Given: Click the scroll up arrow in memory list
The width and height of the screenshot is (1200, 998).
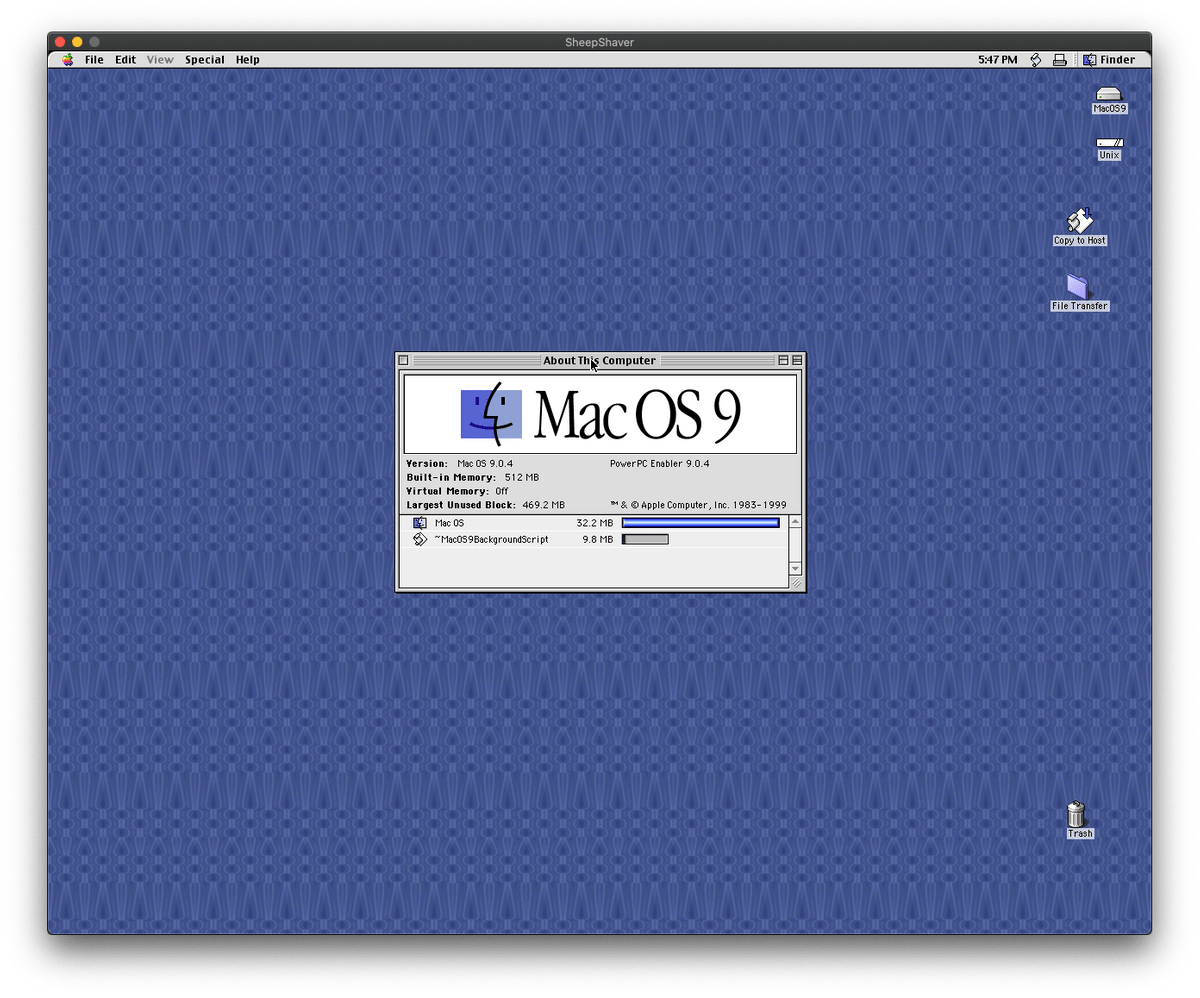Looking at the screenshot, I should click(x=796, y=522).
